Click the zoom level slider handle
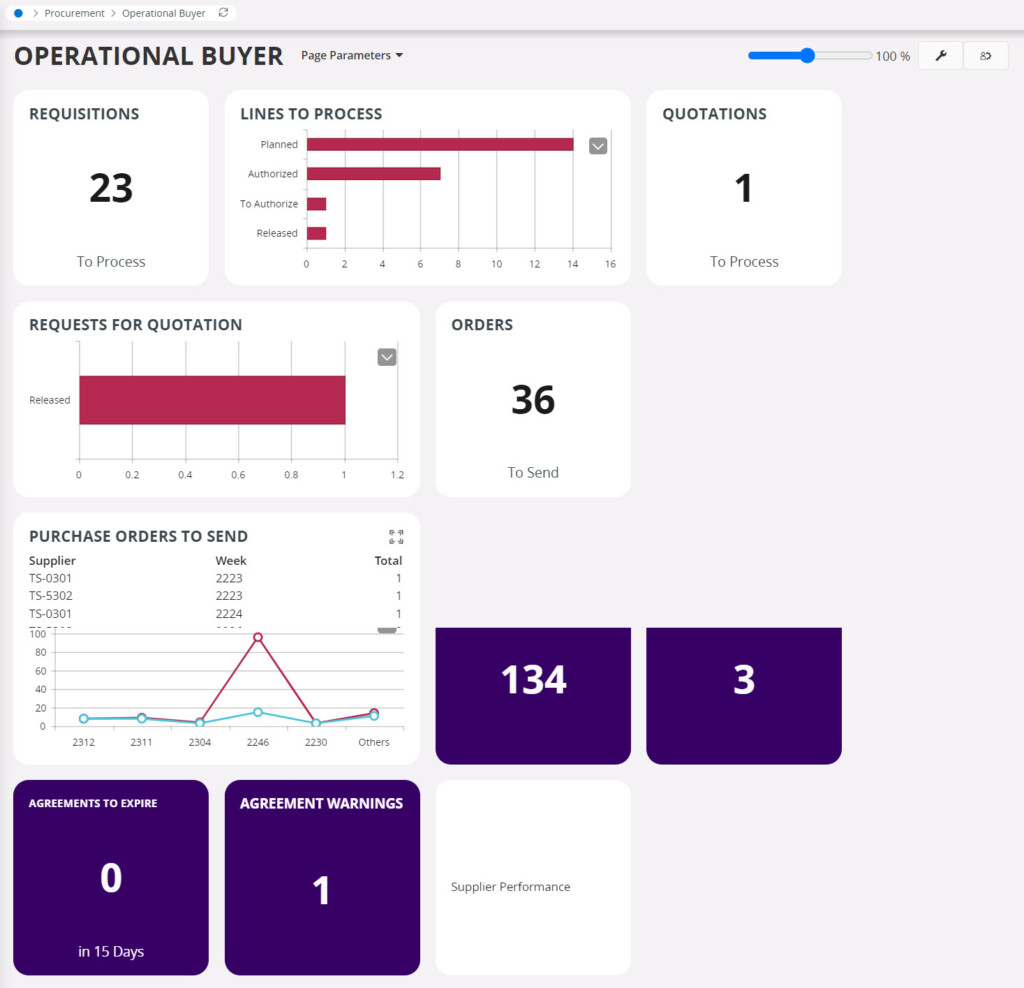Viewport: 1024px width, 988px height. tap(807, 56)
